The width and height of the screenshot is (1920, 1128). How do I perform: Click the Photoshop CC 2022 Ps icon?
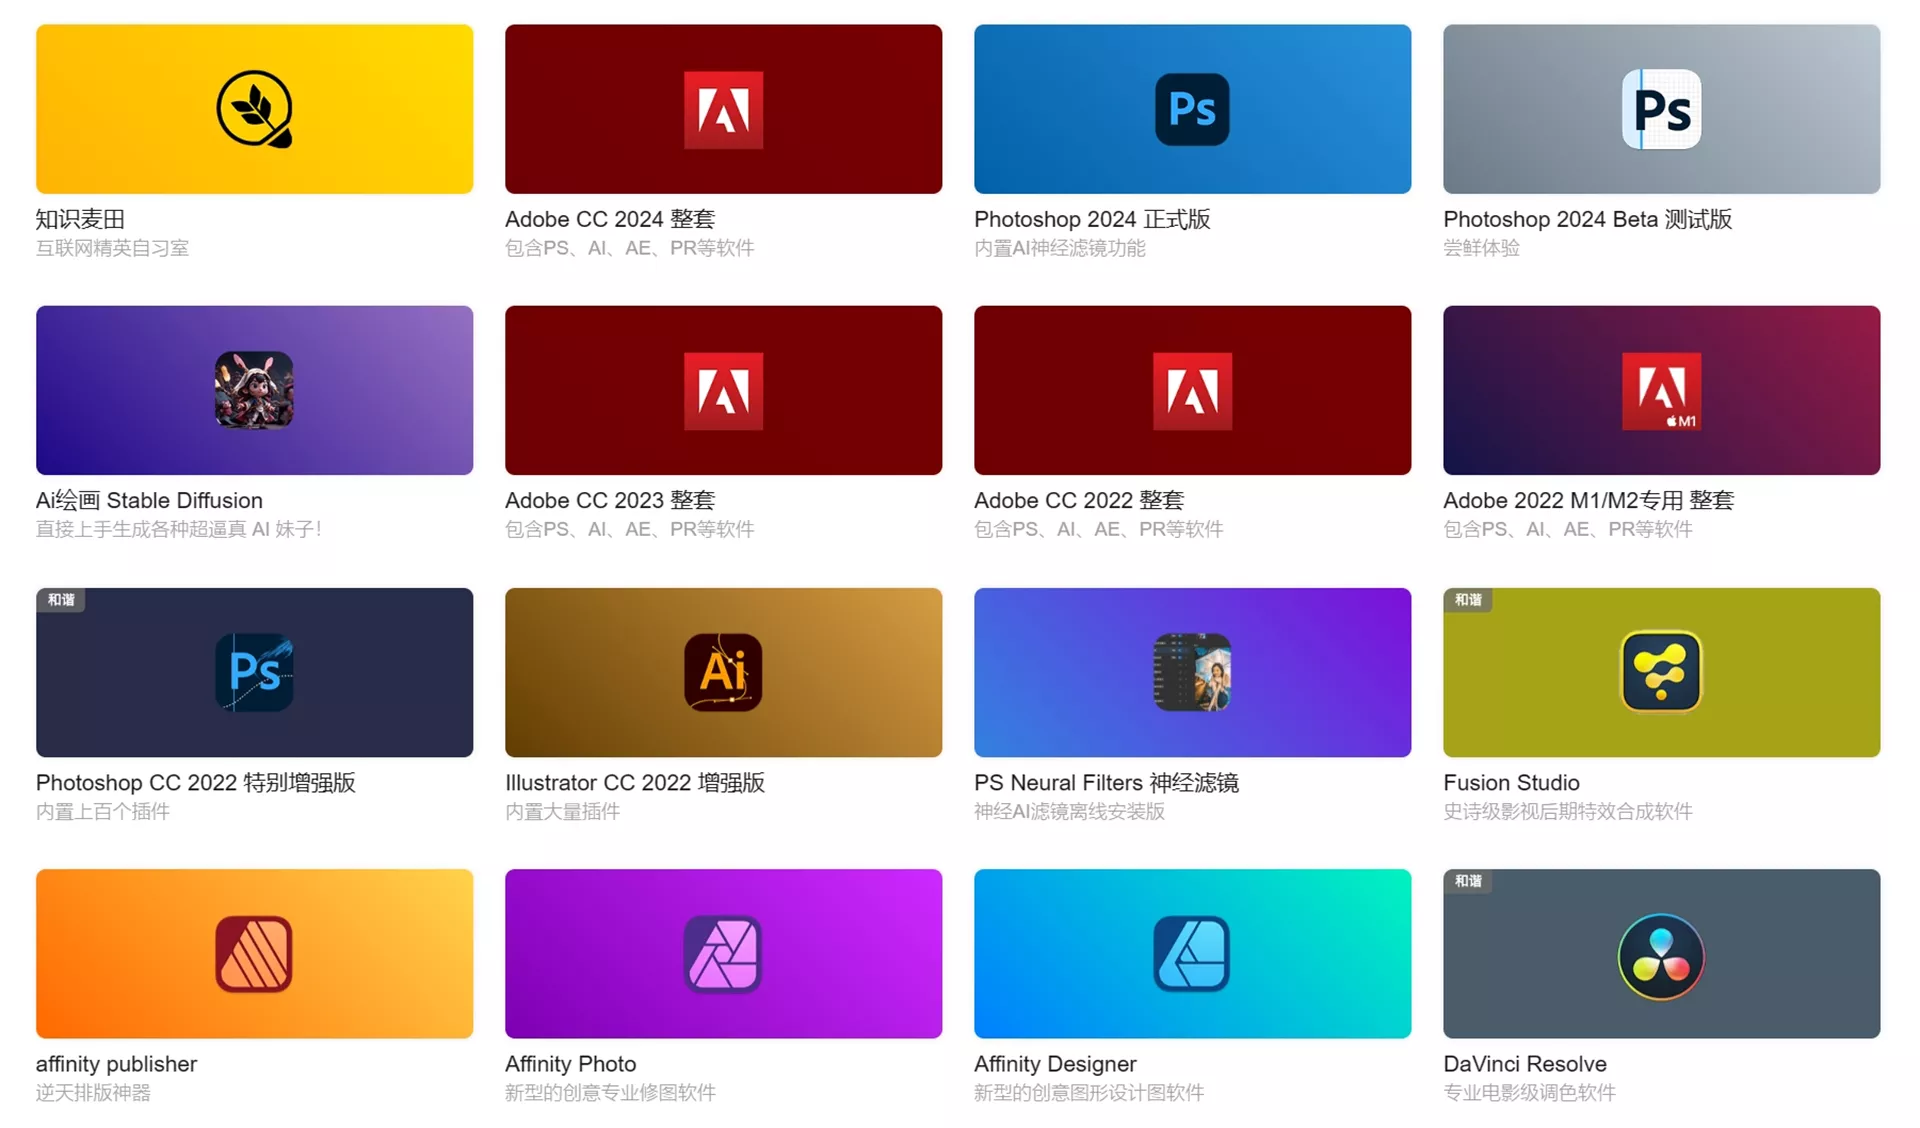pyautogui.click(x=254, y=672)
